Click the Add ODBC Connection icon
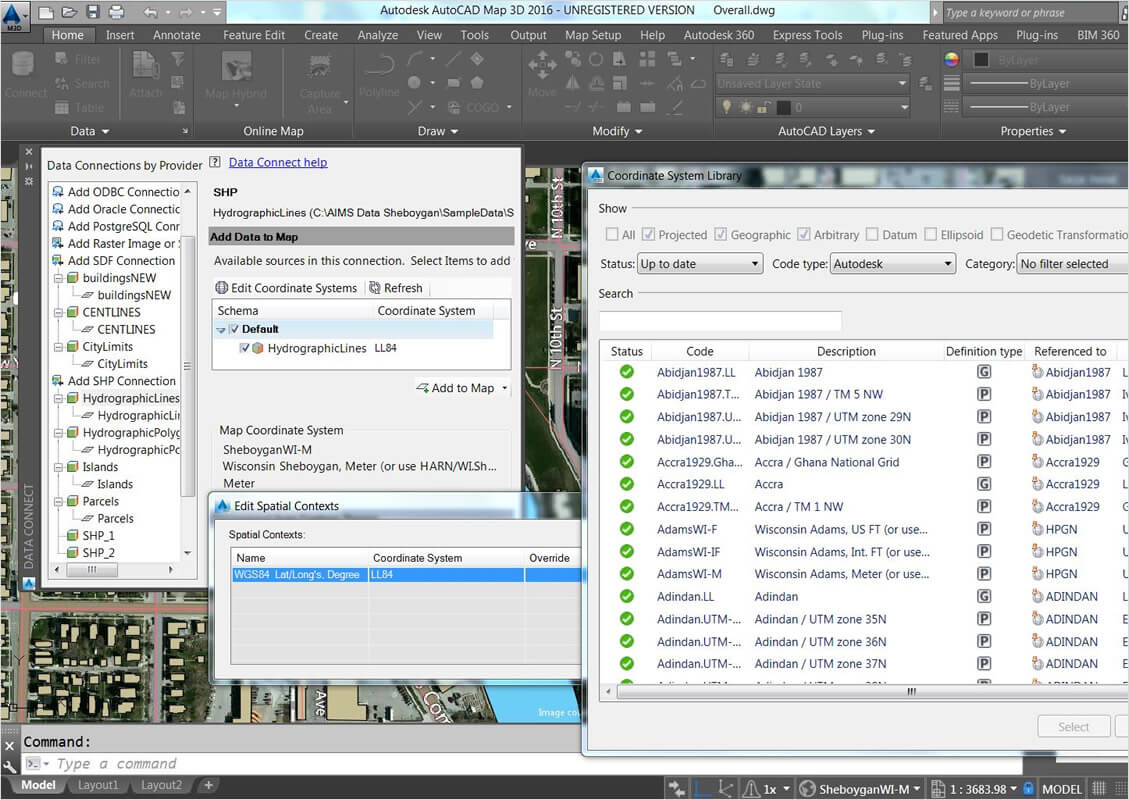The image size is (1129, 800). point(58,192)
